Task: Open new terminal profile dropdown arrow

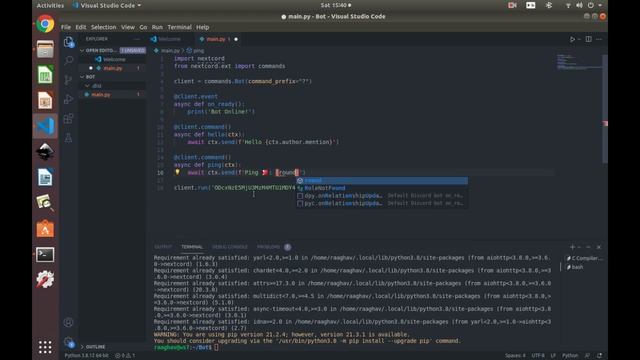Action: pyautogui.click(x=579, y=247)
